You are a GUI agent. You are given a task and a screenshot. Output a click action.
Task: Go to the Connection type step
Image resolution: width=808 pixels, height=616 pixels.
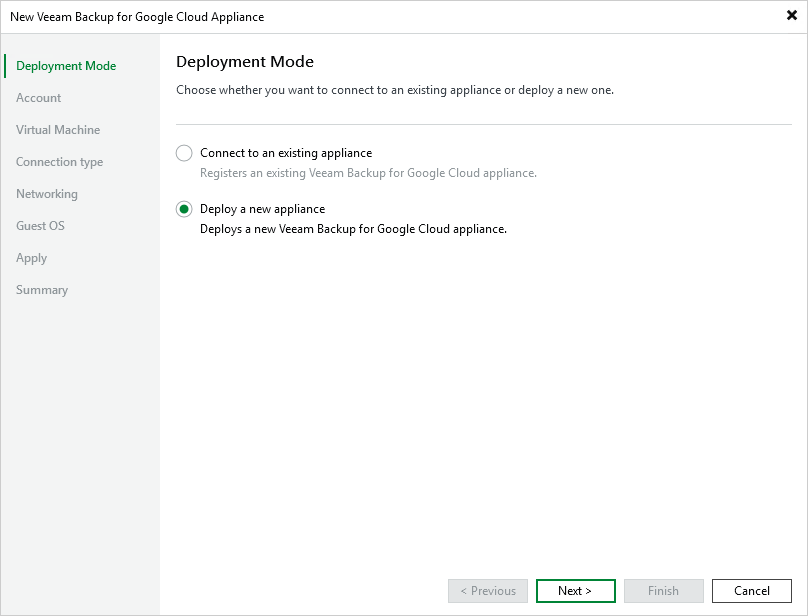point(59,162)
